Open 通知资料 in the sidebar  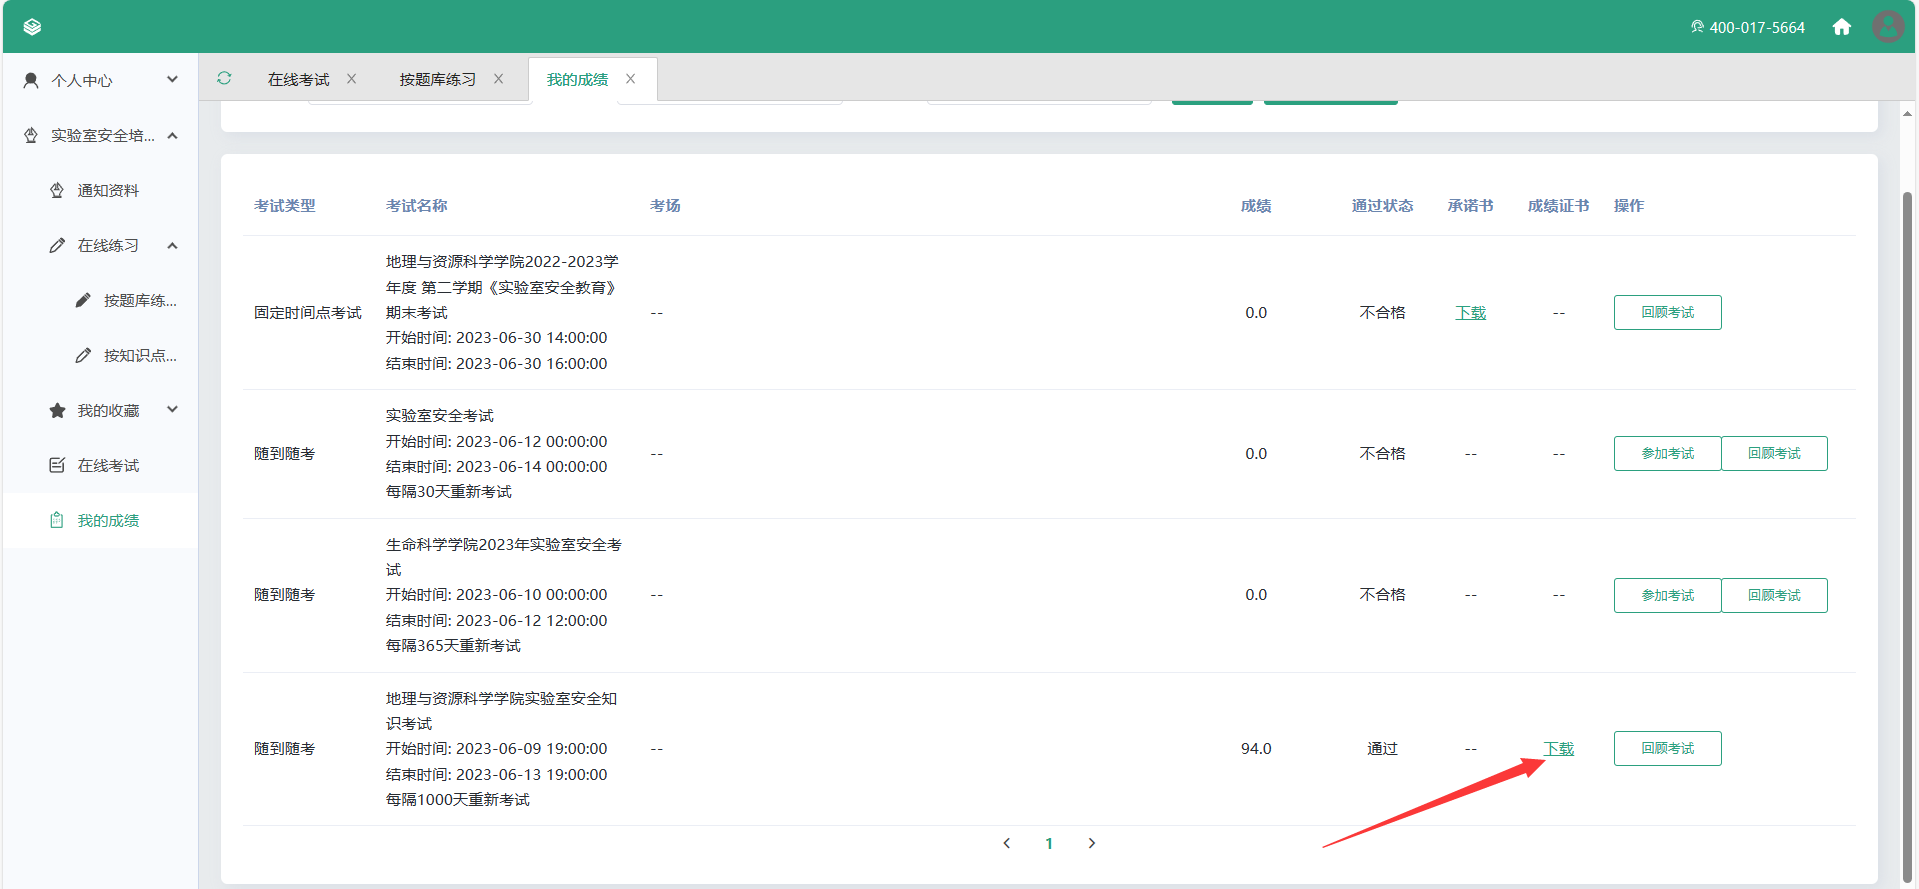coord(108,190)
